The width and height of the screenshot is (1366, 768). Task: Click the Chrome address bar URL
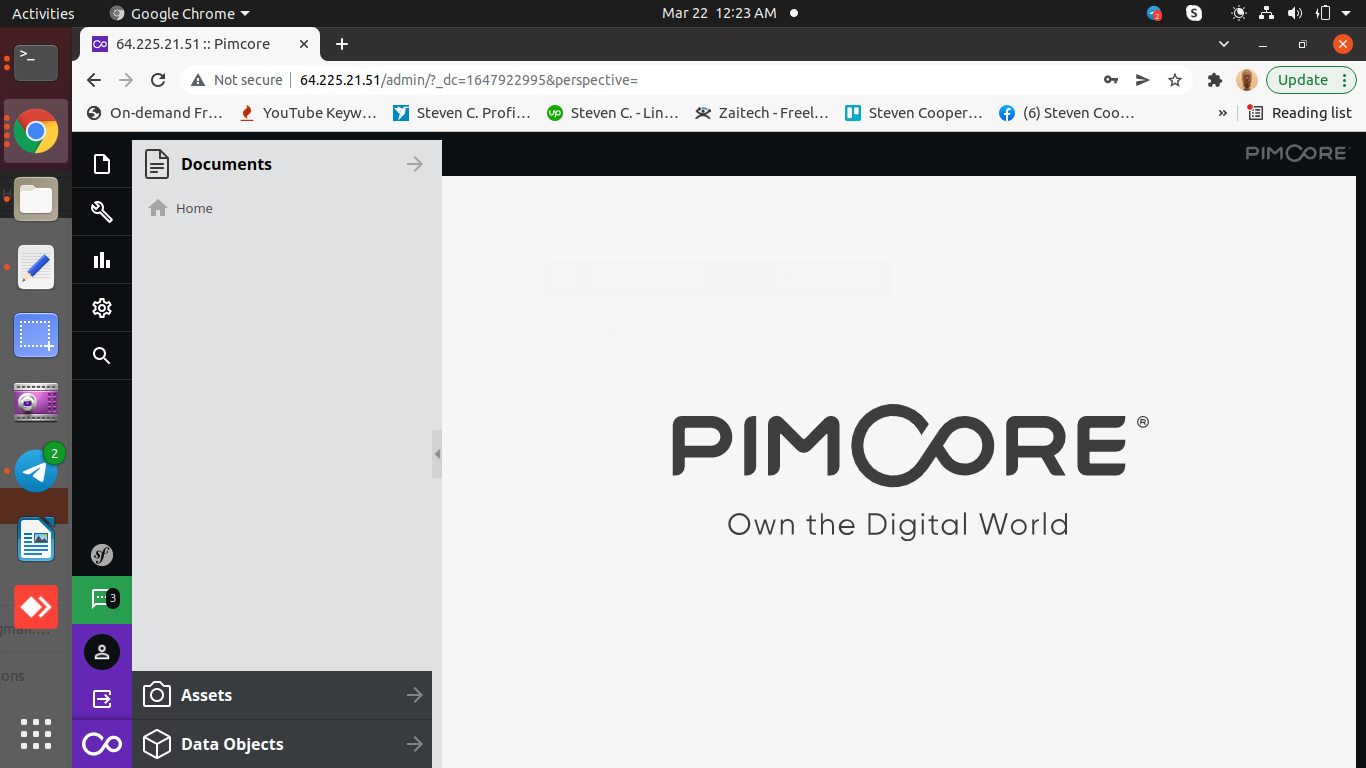click(468, 80)
